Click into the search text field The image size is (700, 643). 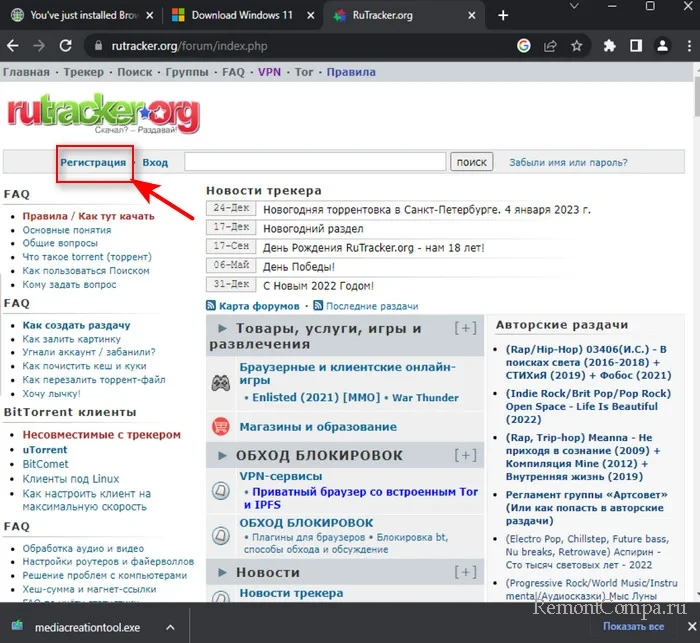click(315, 161)
